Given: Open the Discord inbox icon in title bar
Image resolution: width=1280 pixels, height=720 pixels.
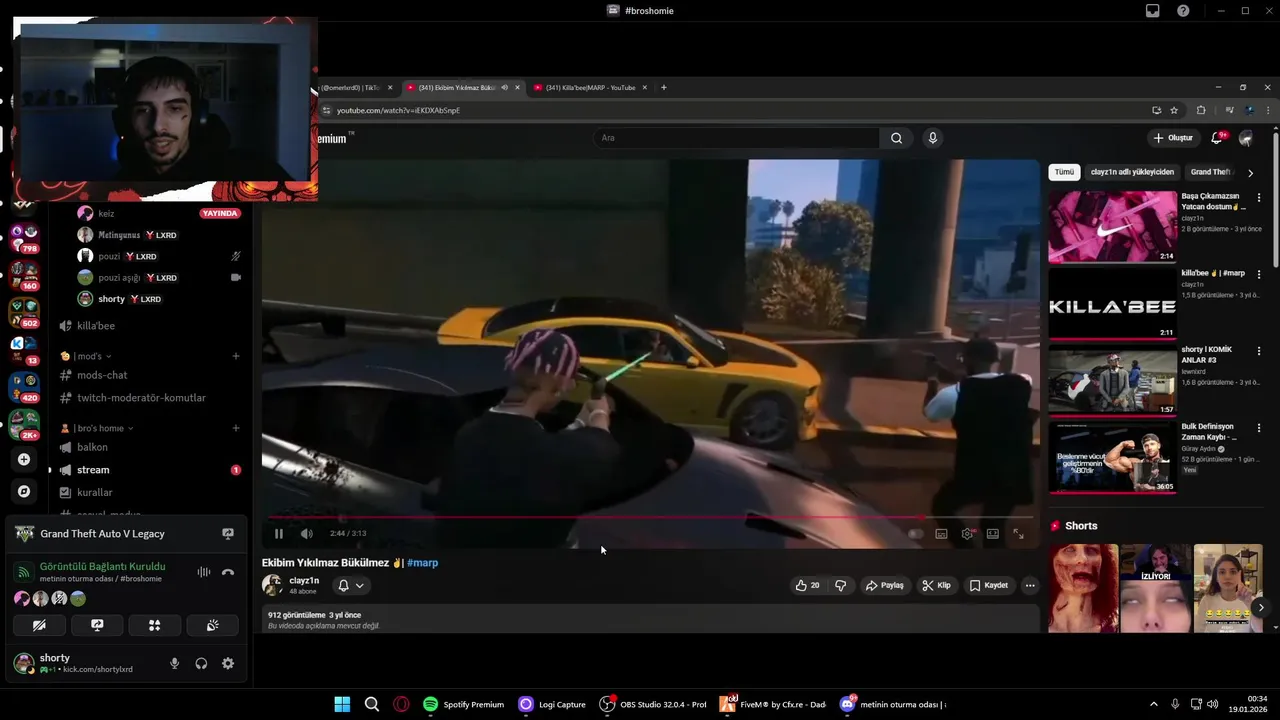Looking at the screenshot, I should click(x=1153, y=10).
